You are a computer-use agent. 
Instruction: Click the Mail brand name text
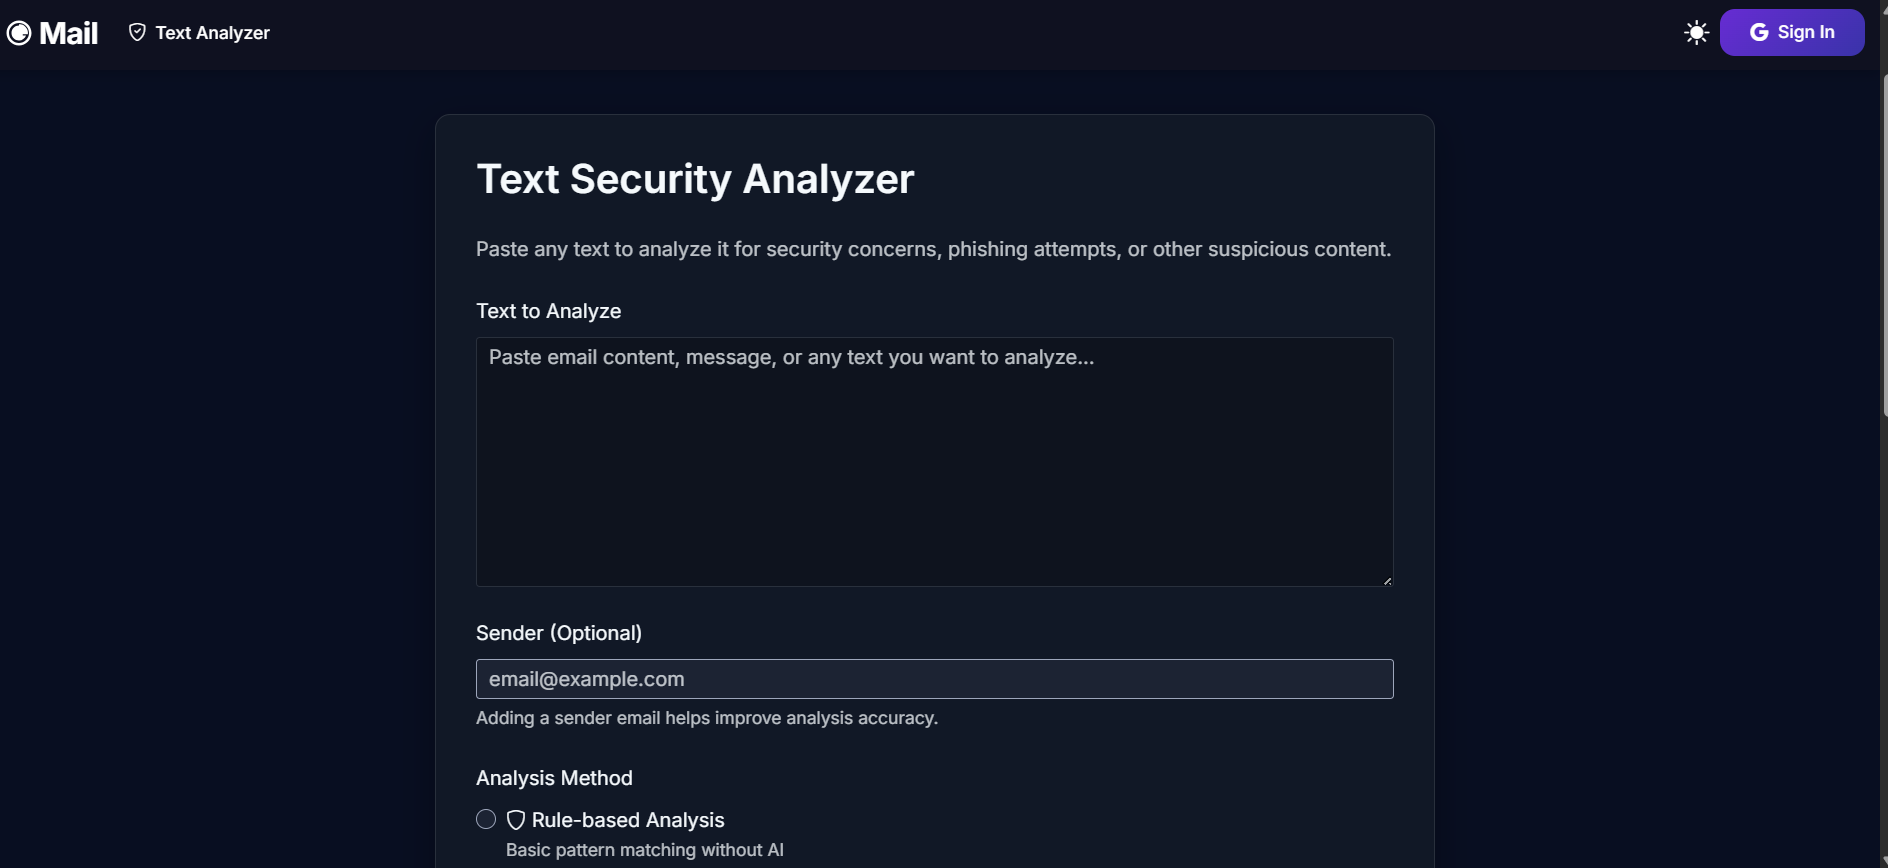[68, 34]
